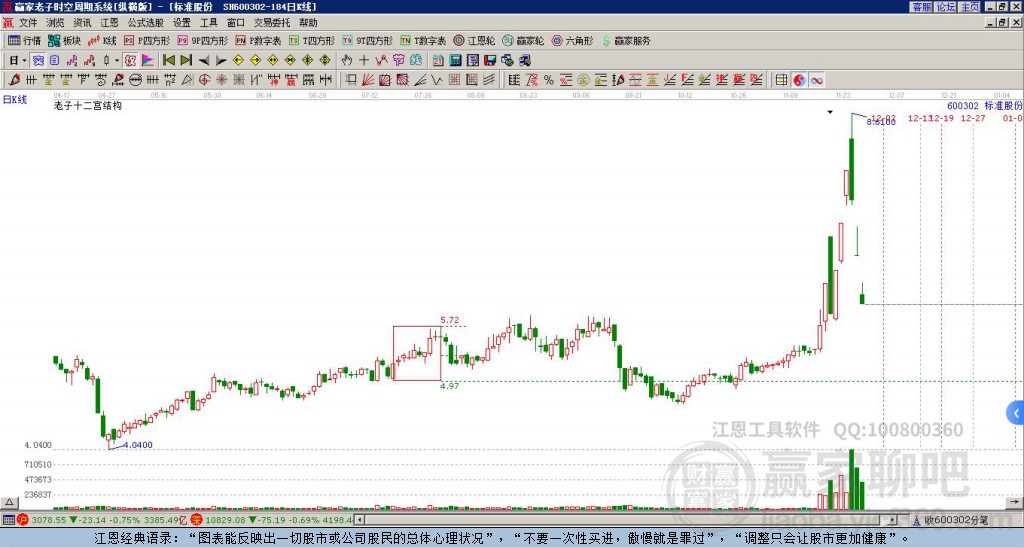
Task: Jump to last bar icon
Action: tap(186, 61)
